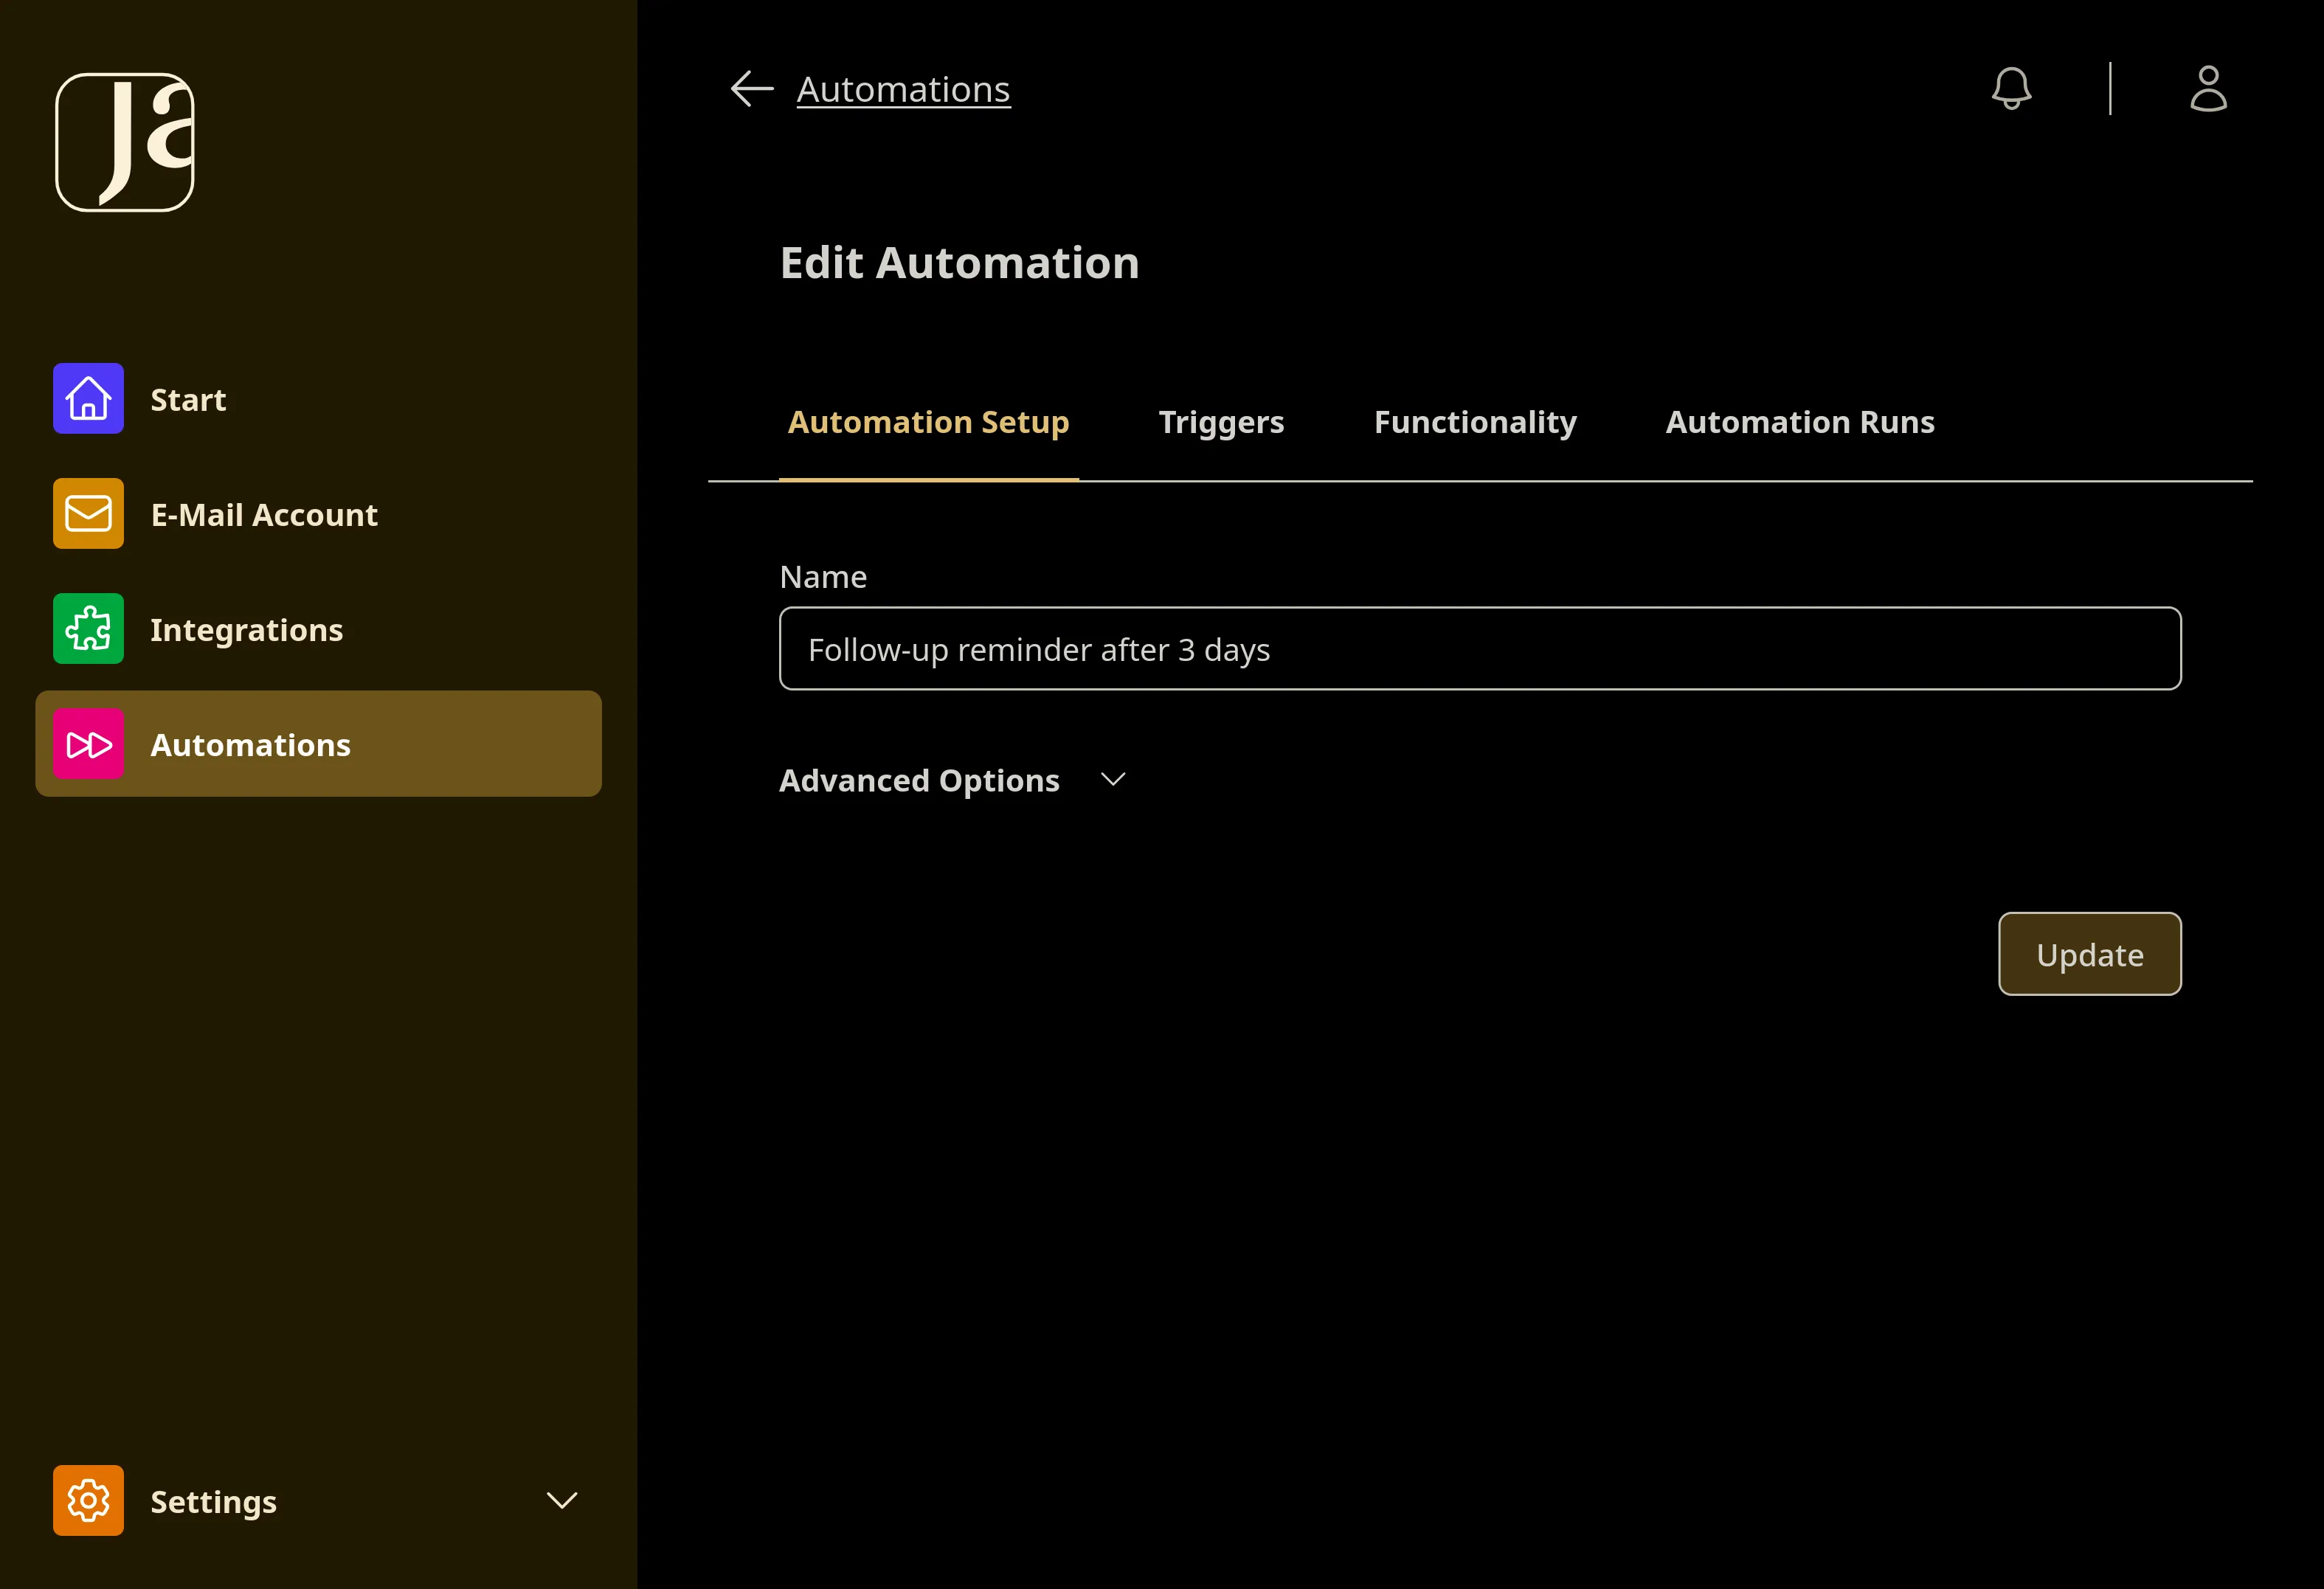Click the Advanced Options label
This screenshot has height=1589, width=2324.
[919, 780]
